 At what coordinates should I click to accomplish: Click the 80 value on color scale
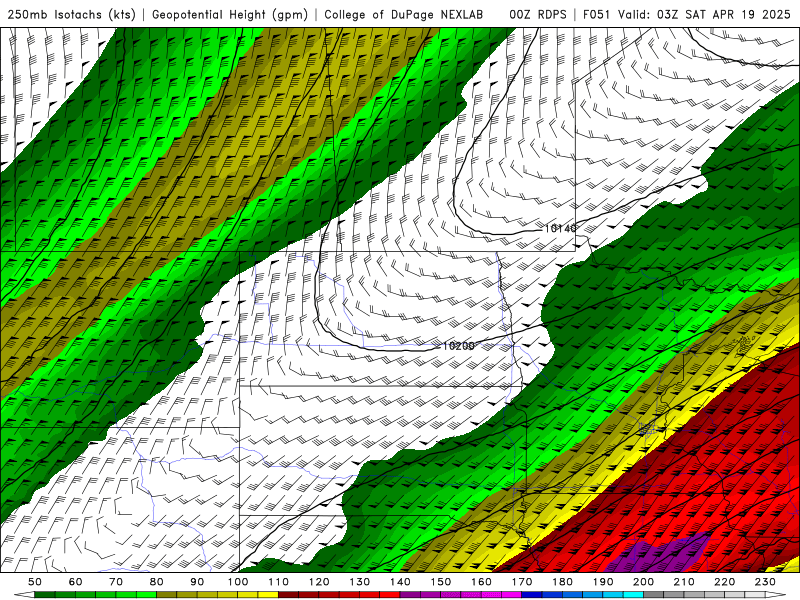point(157,582)
